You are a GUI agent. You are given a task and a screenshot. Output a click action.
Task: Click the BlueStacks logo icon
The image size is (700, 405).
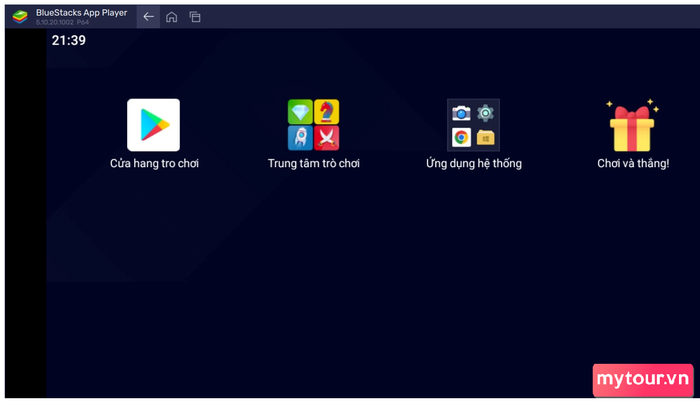(20, 17)
